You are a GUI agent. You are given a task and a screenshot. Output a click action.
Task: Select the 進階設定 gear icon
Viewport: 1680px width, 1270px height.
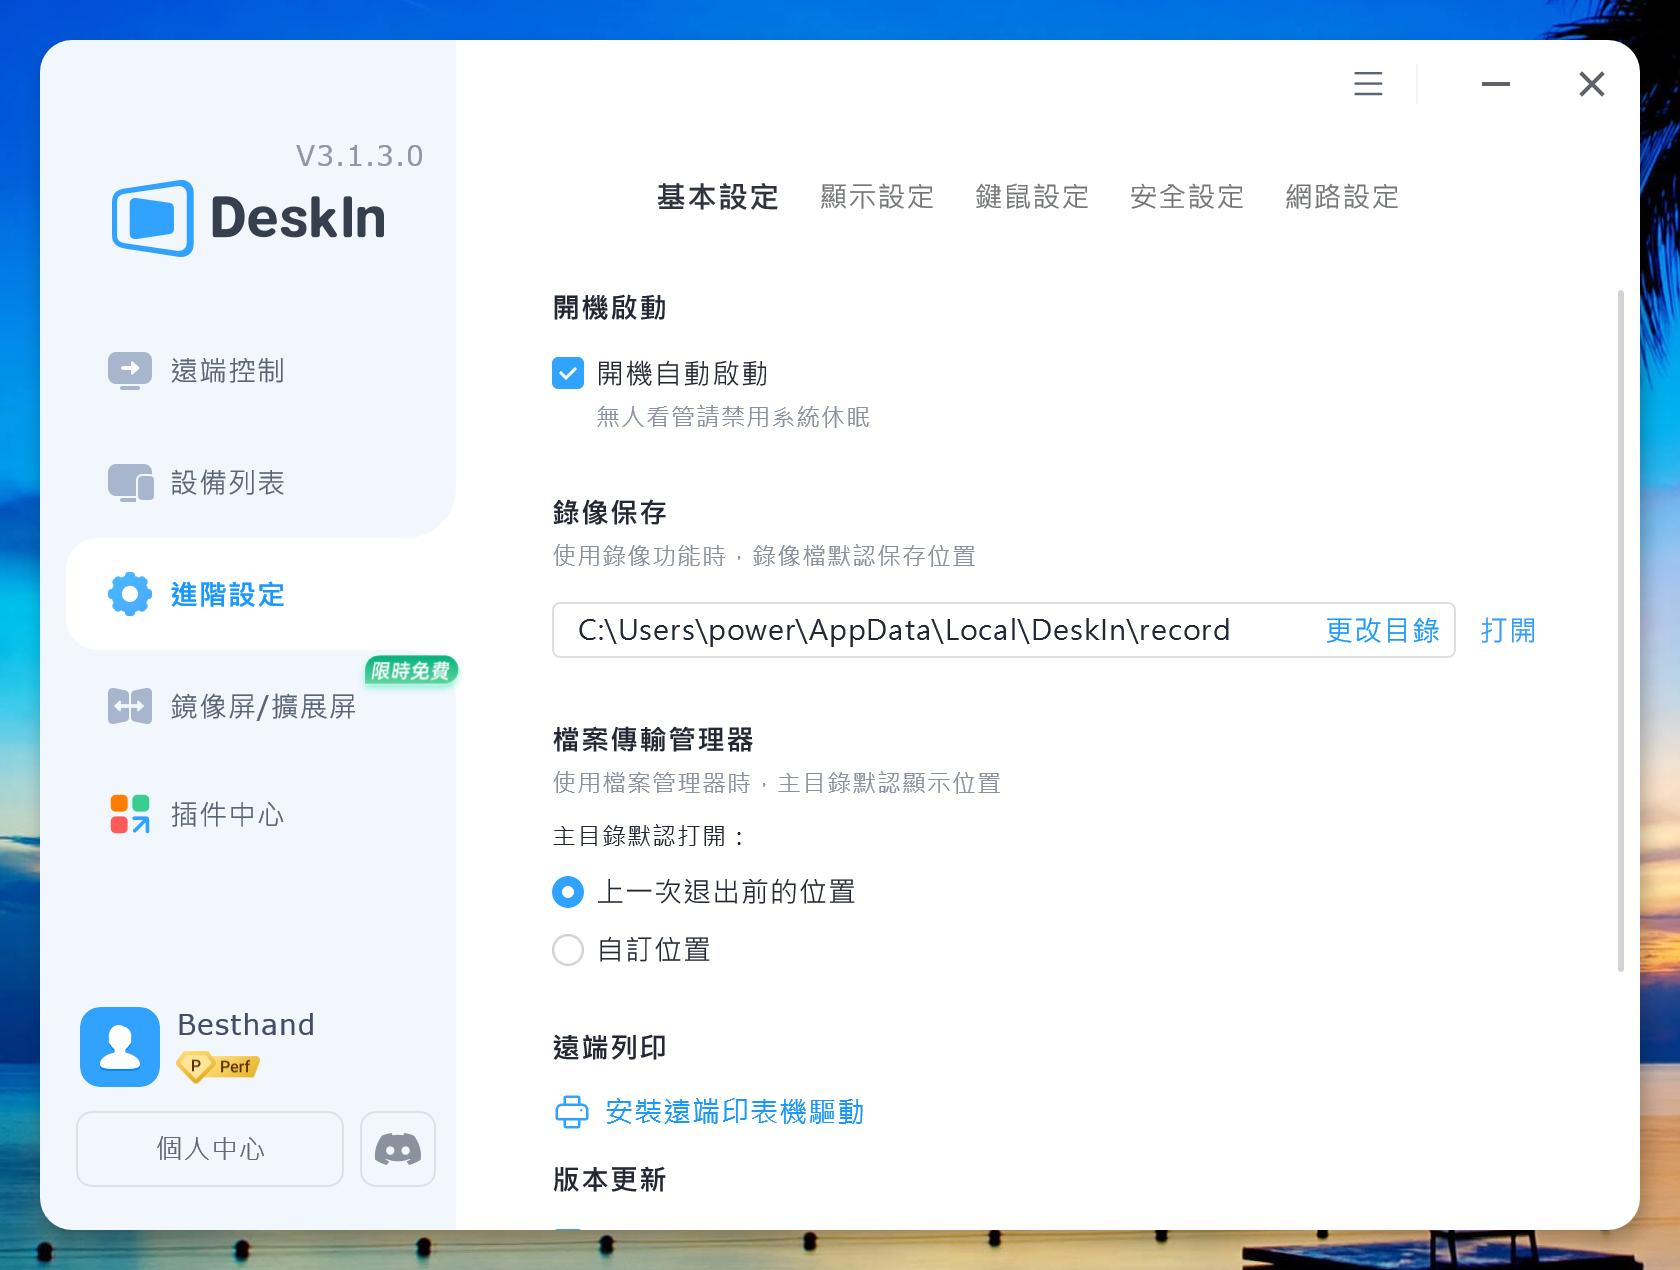point(129,594)
